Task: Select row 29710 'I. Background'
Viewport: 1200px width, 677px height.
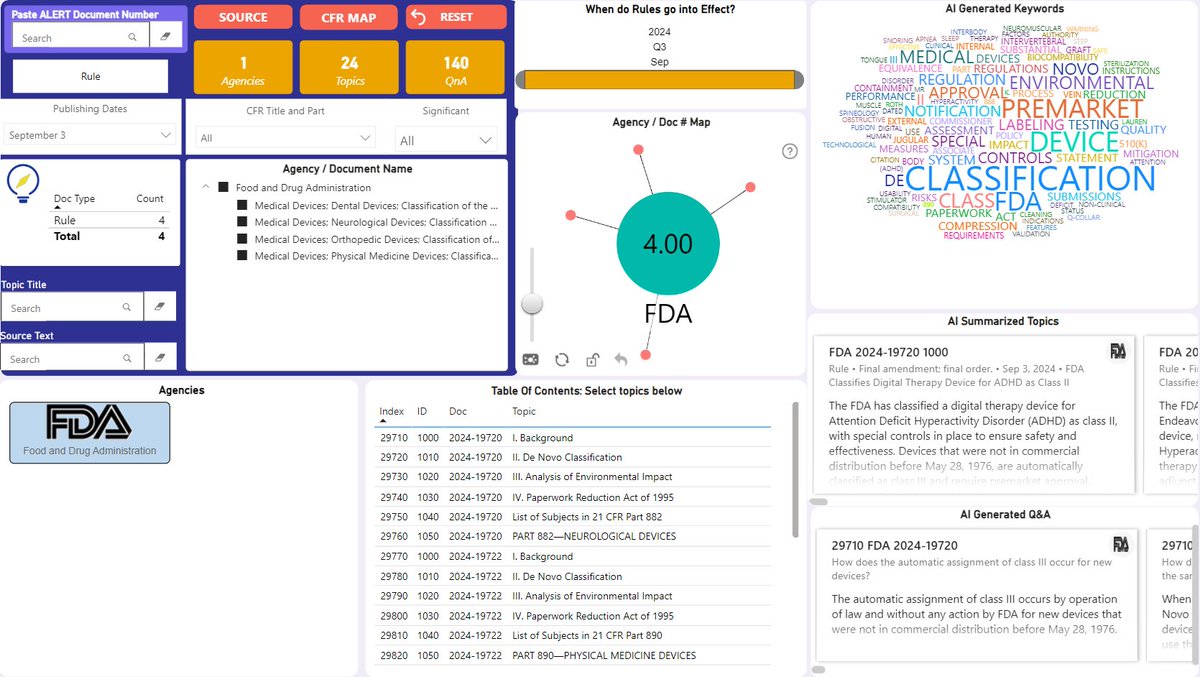Action: pyautogui.click(x=574, y=438)
